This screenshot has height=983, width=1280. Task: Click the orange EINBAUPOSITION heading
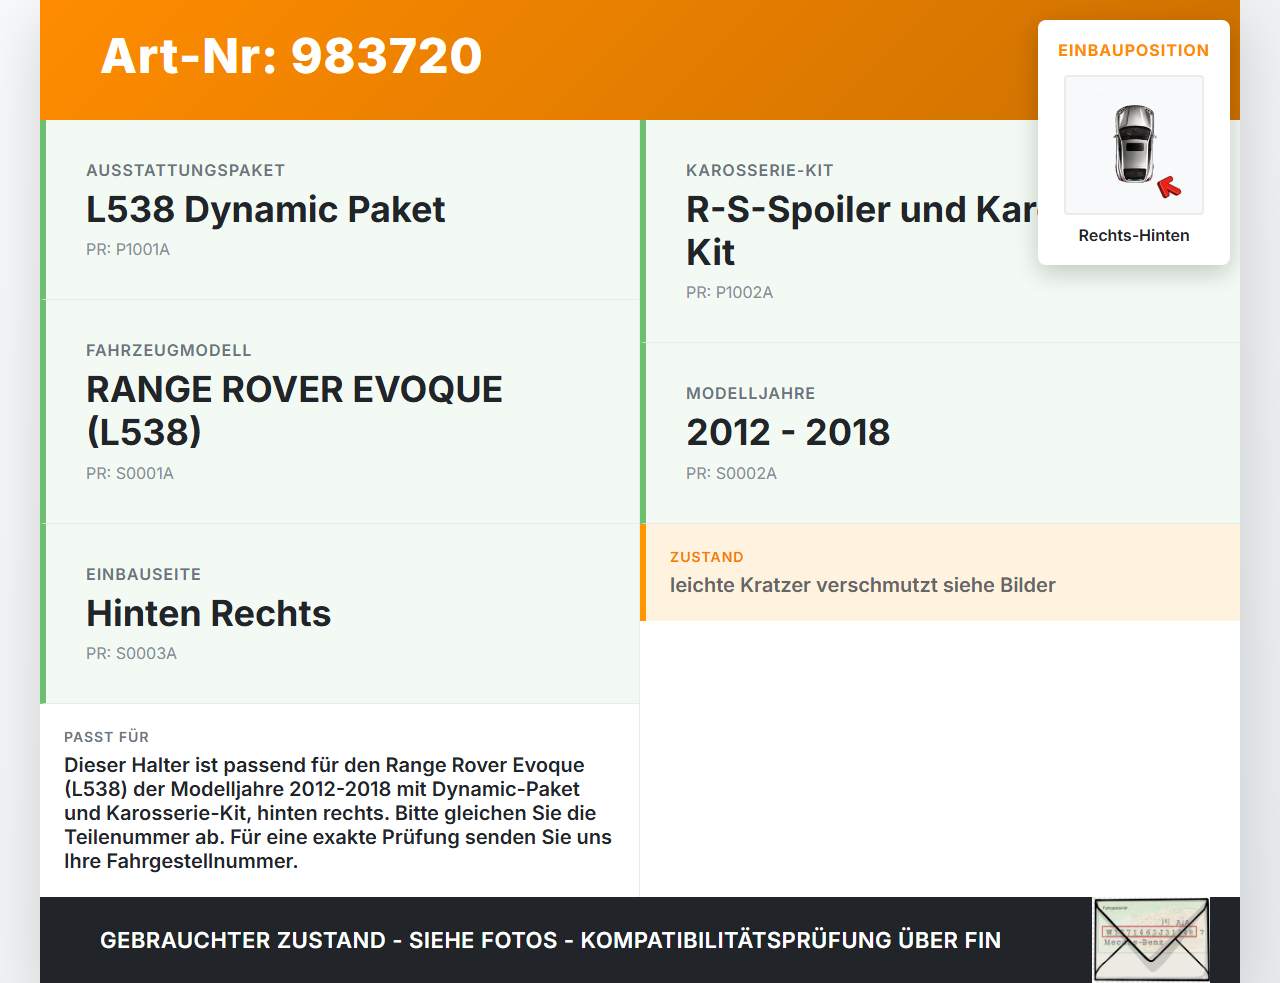tap(1133, 50)
